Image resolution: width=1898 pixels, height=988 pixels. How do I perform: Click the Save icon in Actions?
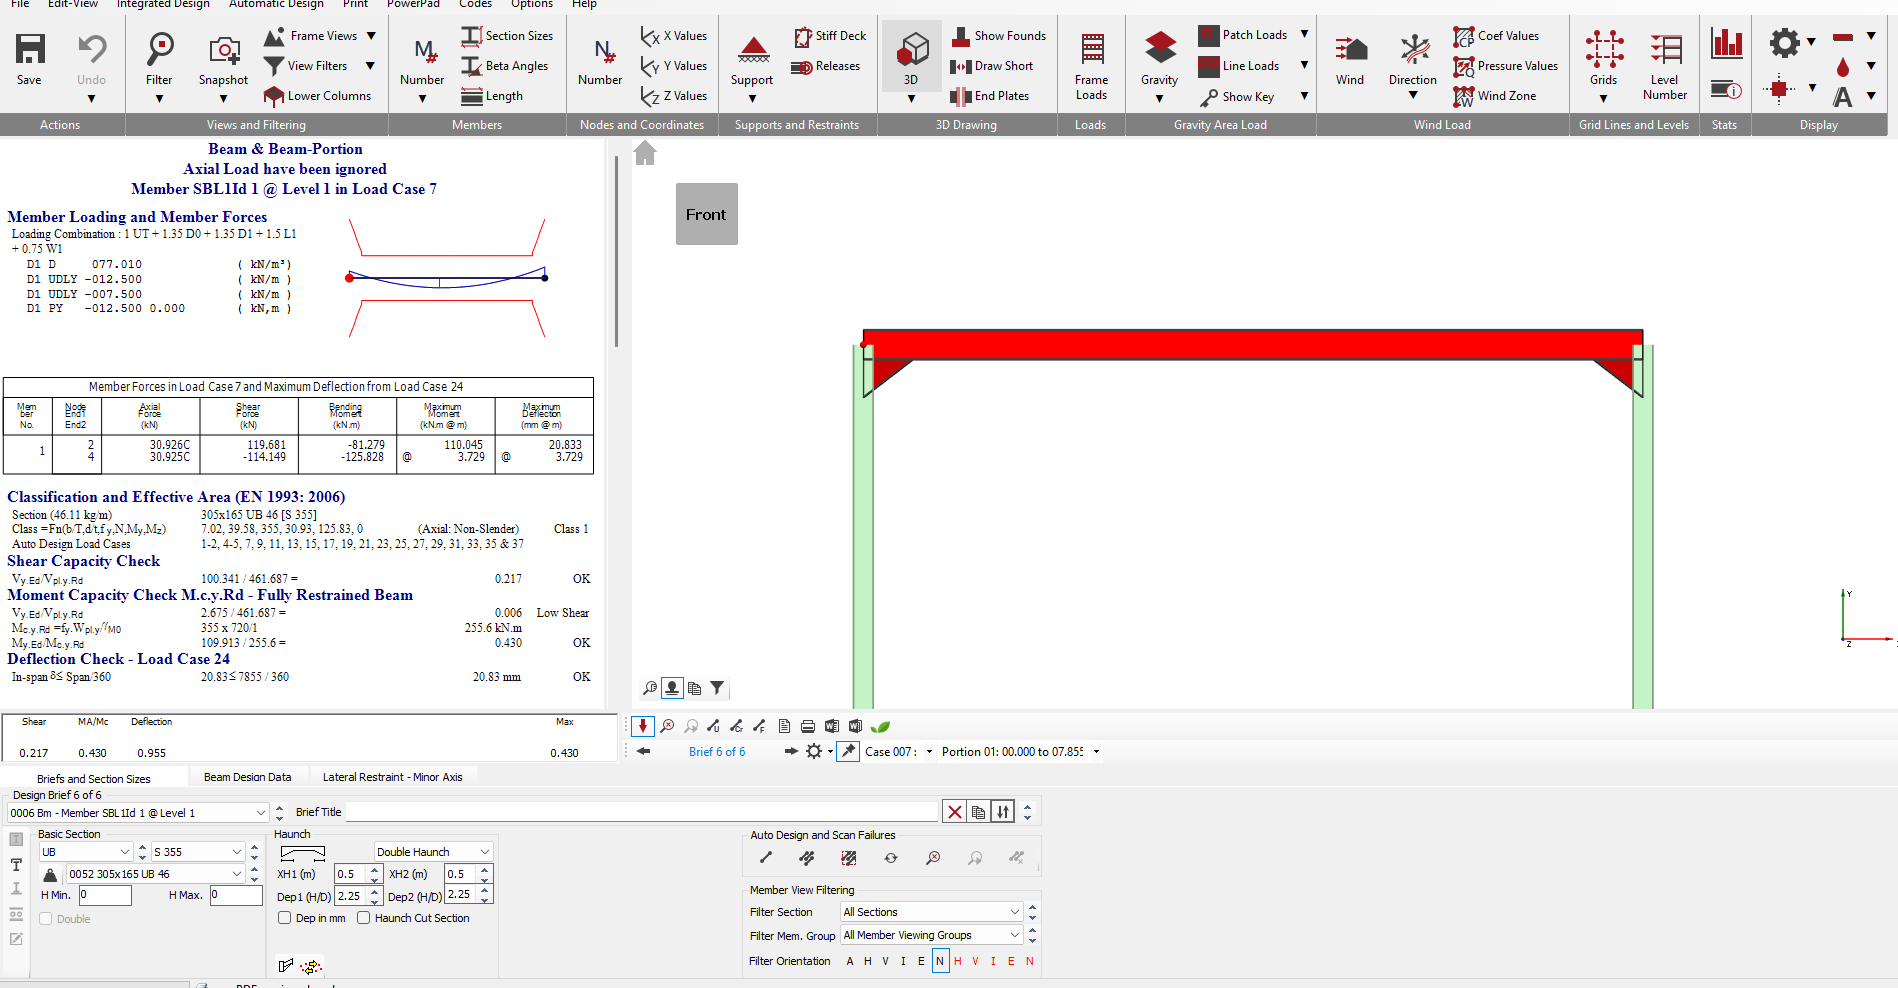[30, 49]
